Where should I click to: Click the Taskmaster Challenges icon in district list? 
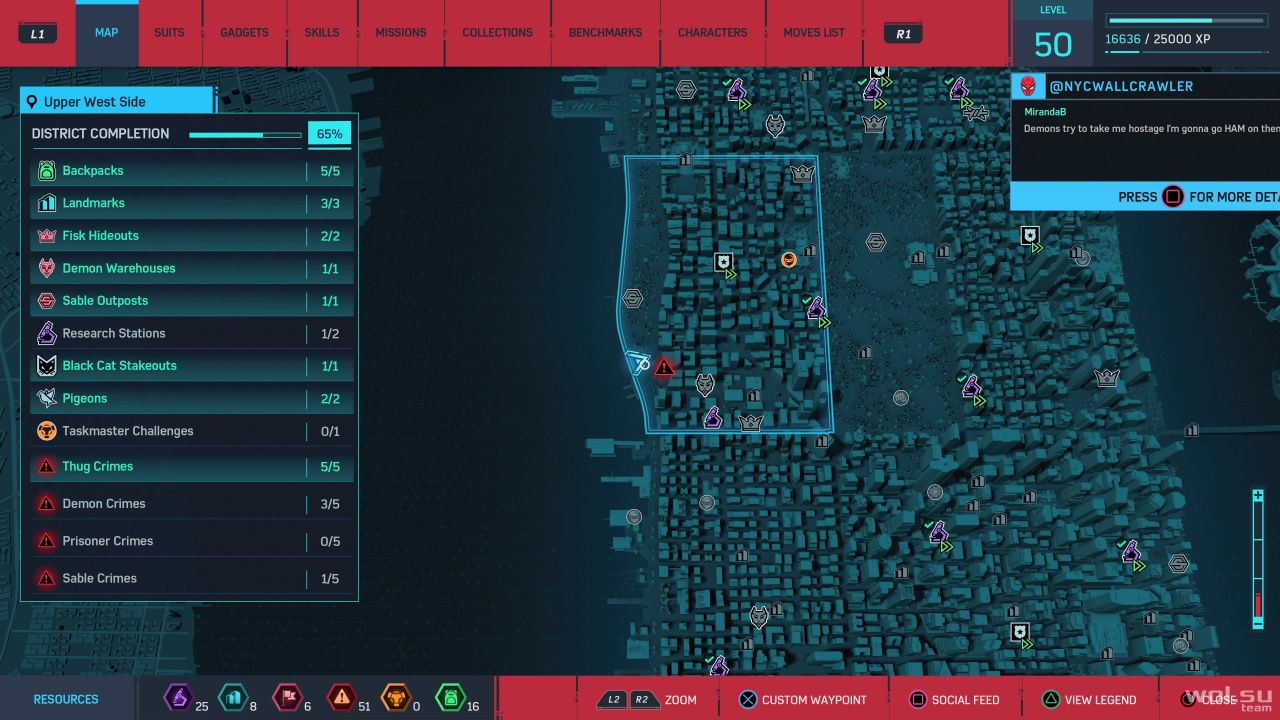pos(46,431)
